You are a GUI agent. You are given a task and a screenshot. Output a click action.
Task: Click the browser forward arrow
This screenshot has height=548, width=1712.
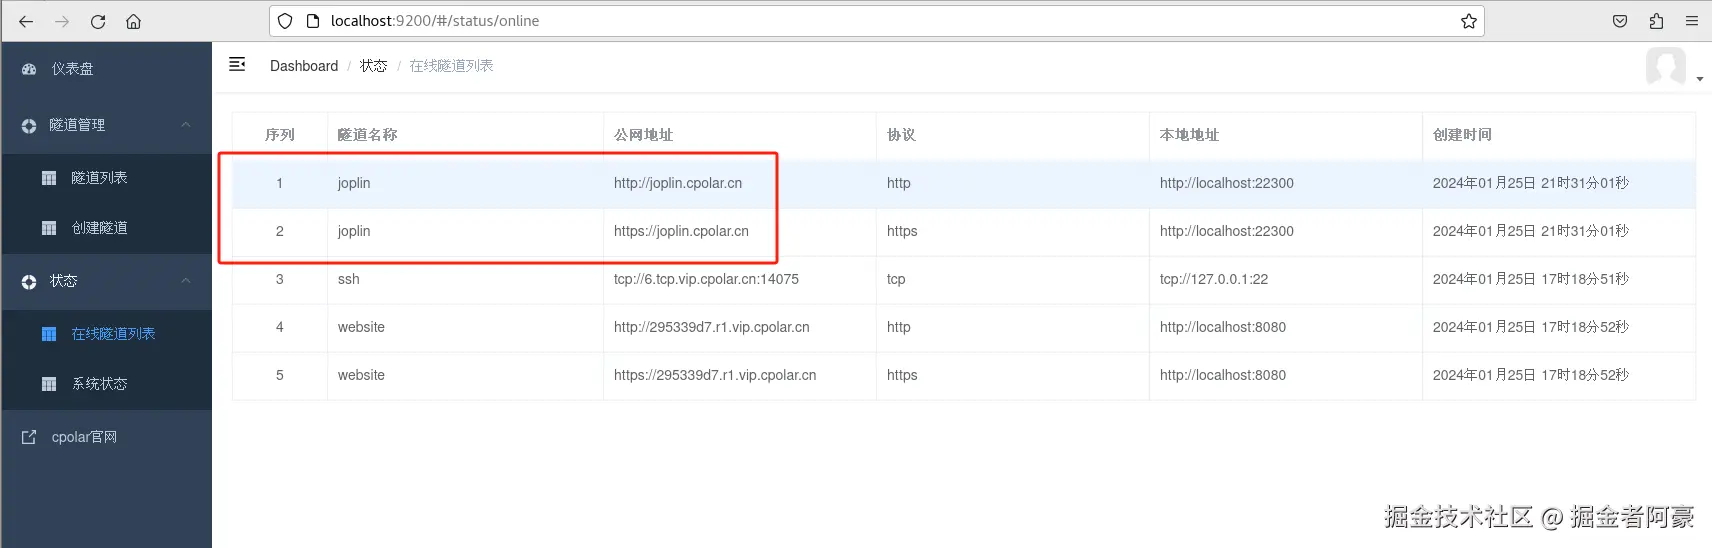click(62, 21)
